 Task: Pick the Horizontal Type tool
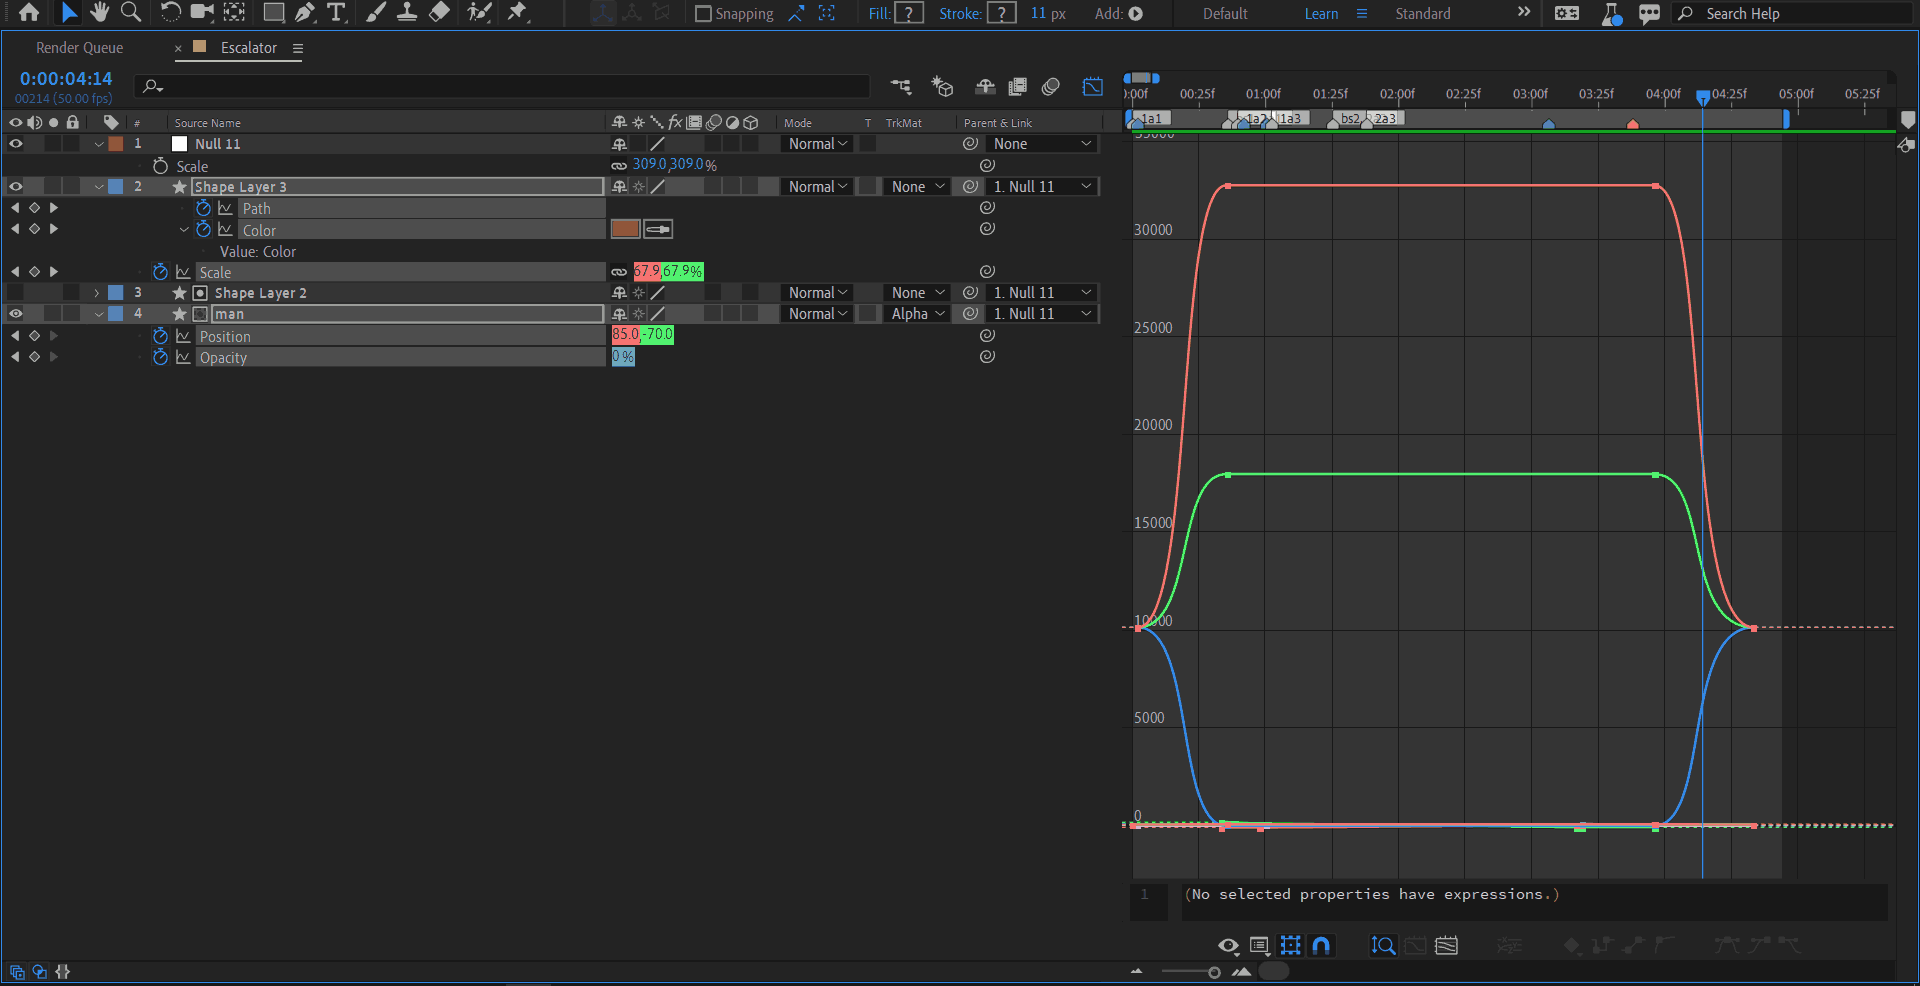[x=336, y=13]
